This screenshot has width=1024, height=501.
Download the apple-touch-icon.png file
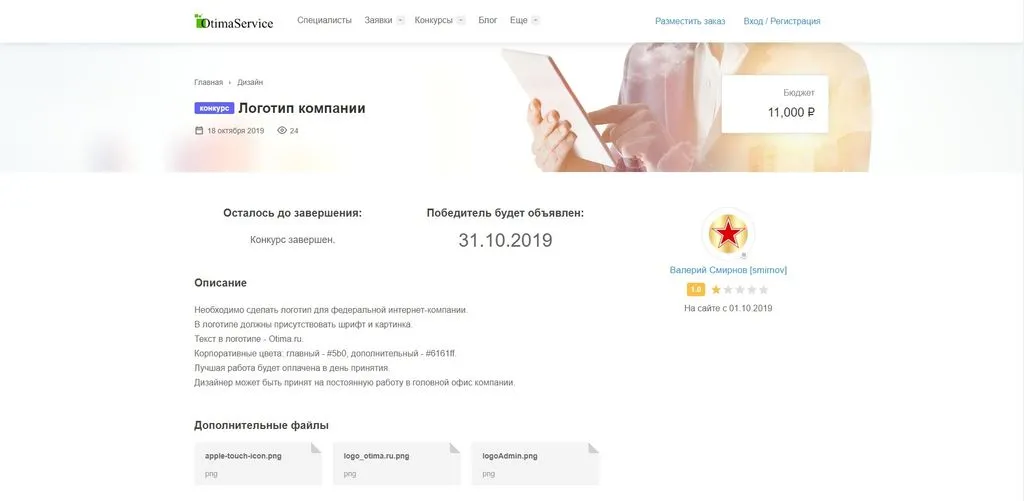[x=258, y=464]
